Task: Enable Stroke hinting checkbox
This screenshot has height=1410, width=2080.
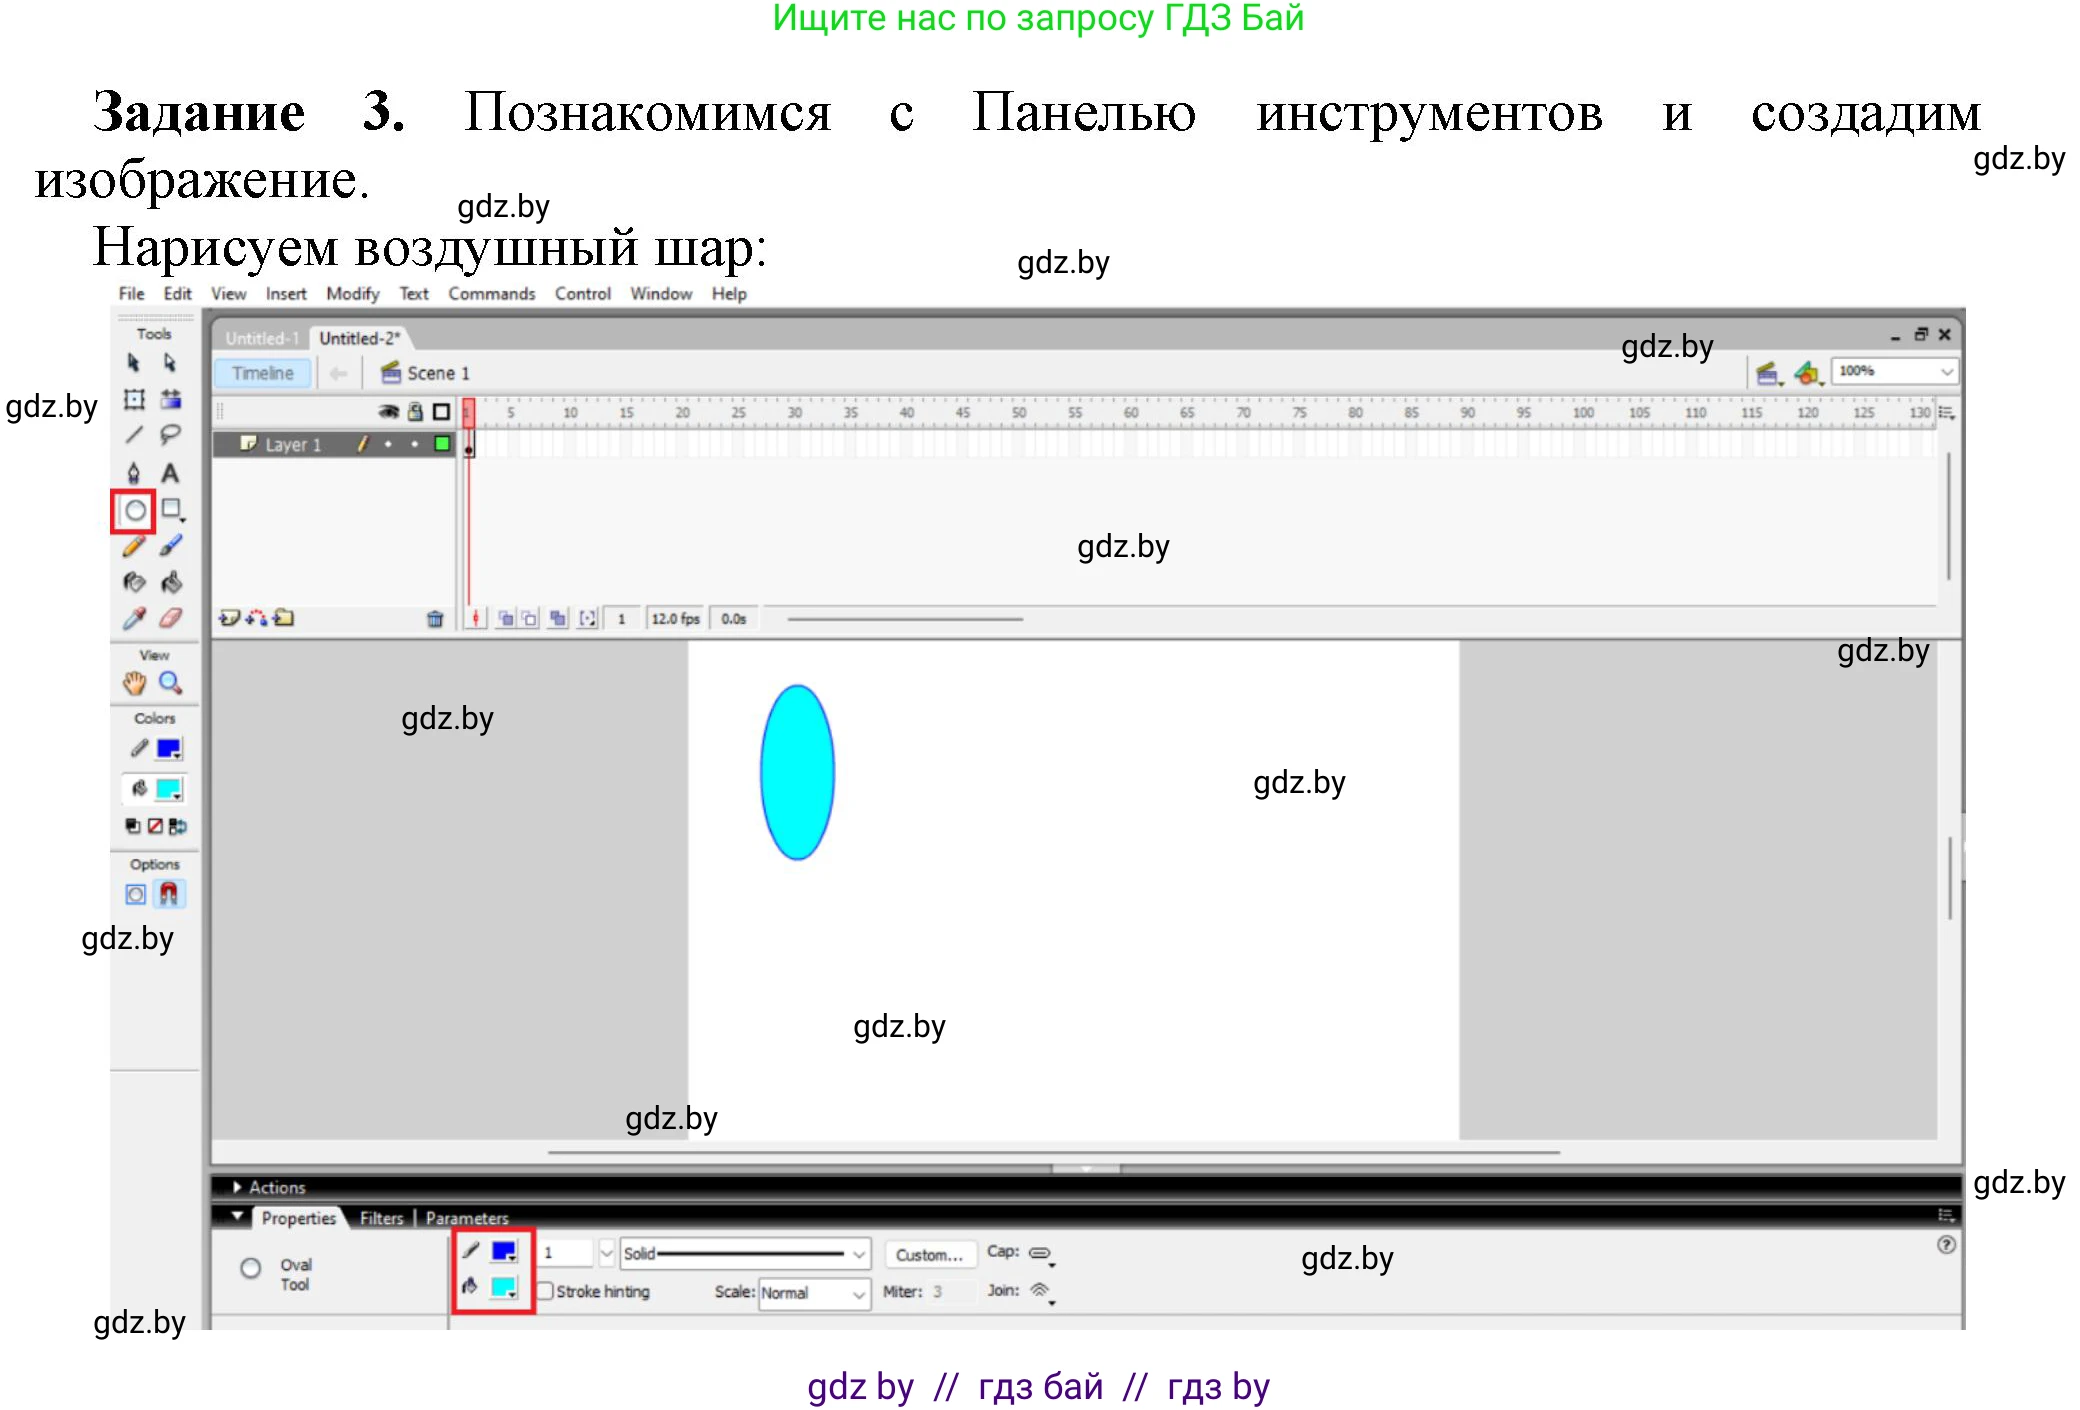Action: point(543,1292)
